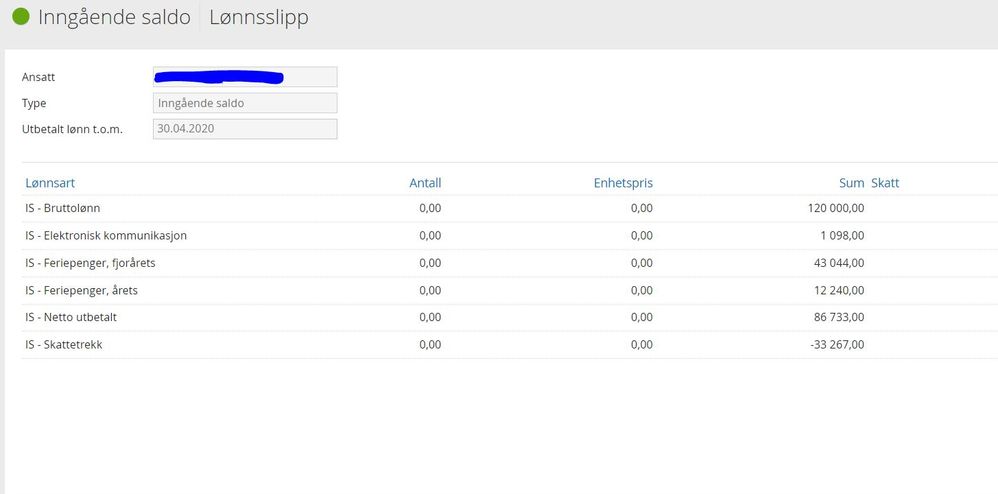Click the Ansatt input field
The width and height of the screenshot is (998, 494).
(245, 77)
